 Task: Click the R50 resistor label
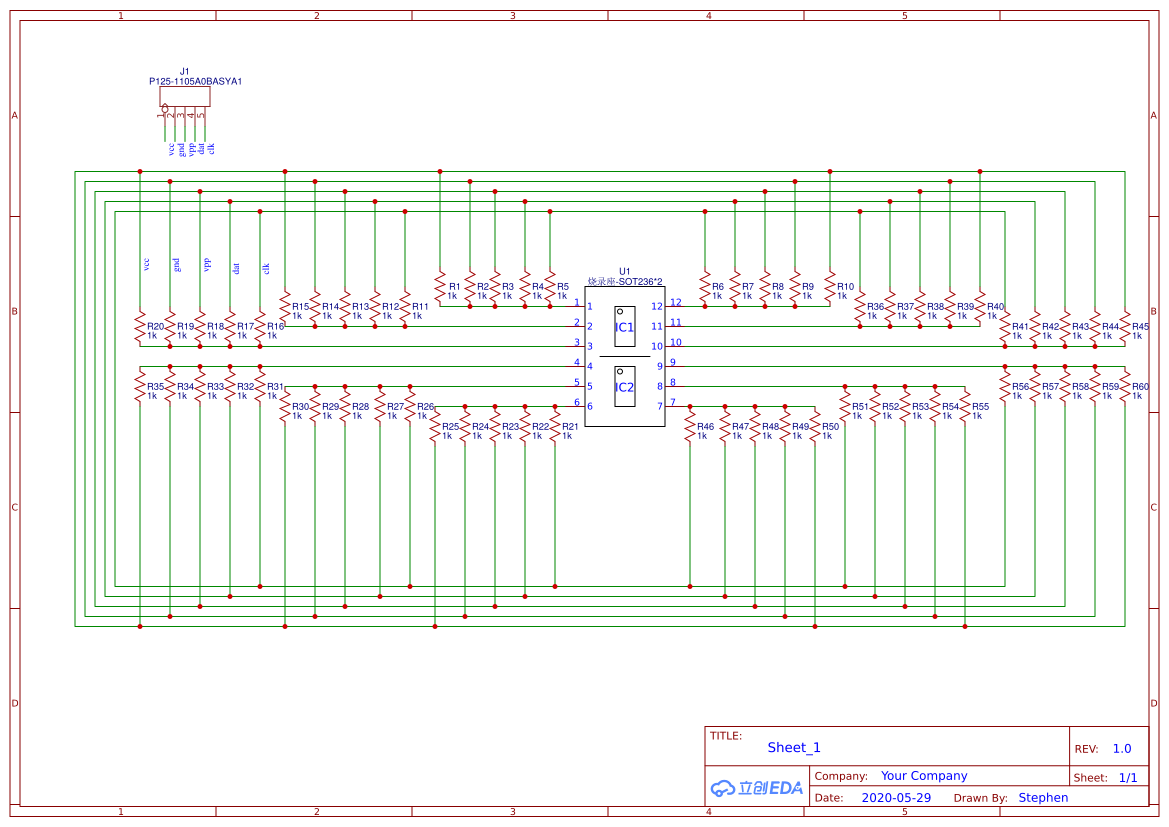pyautogui.click(x=830, y=427)
